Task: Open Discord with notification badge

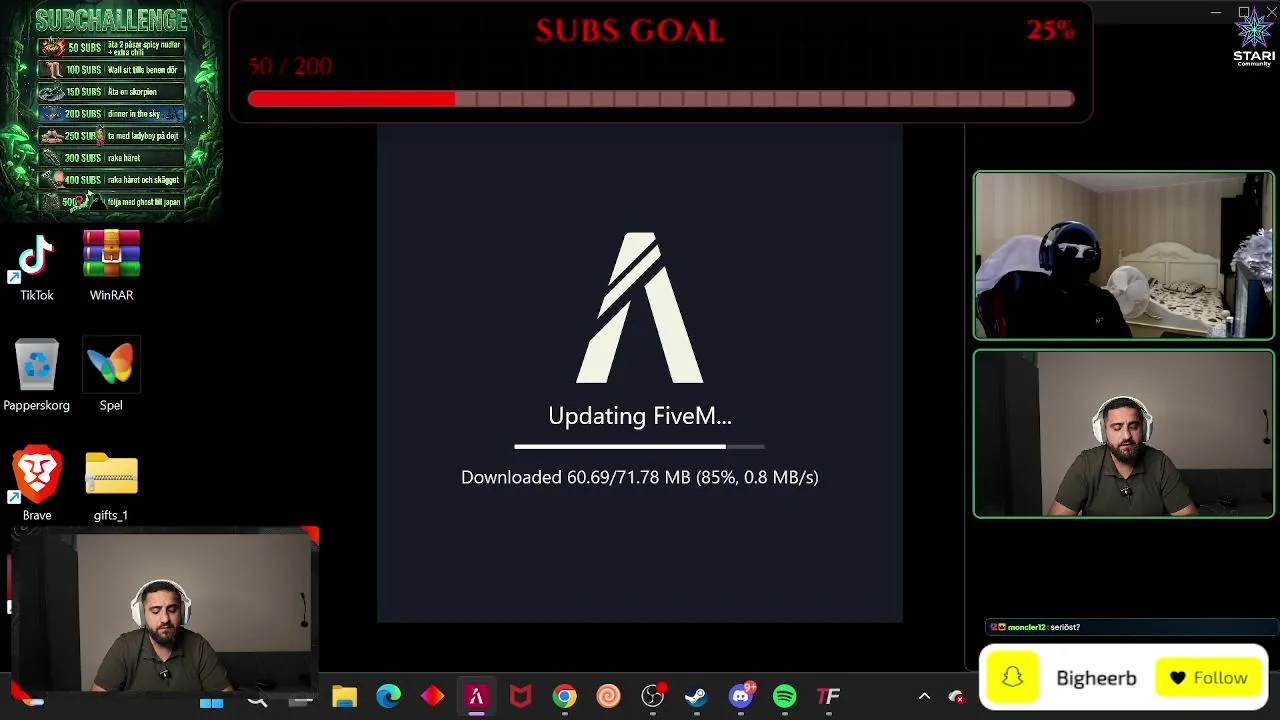Action: pos(741,695)
